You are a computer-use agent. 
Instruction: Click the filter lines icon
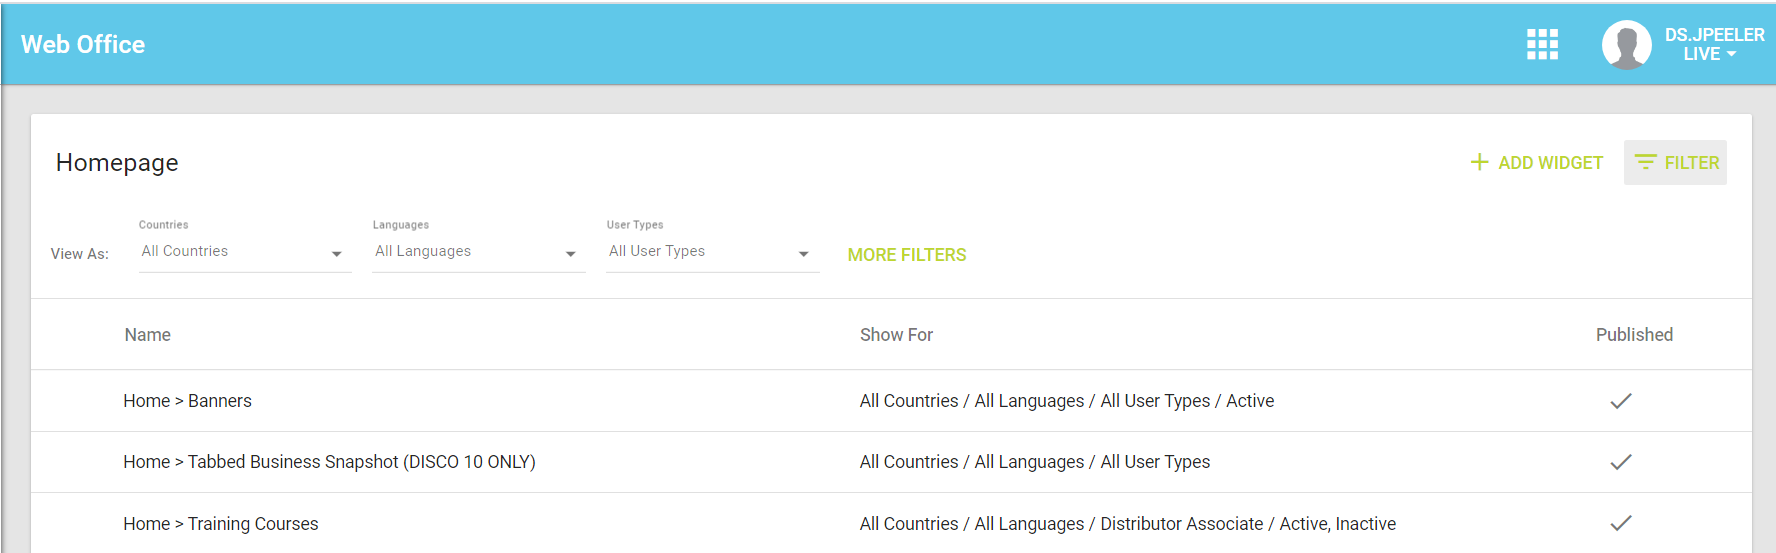pyautogui.click(x=1645, y=162)
